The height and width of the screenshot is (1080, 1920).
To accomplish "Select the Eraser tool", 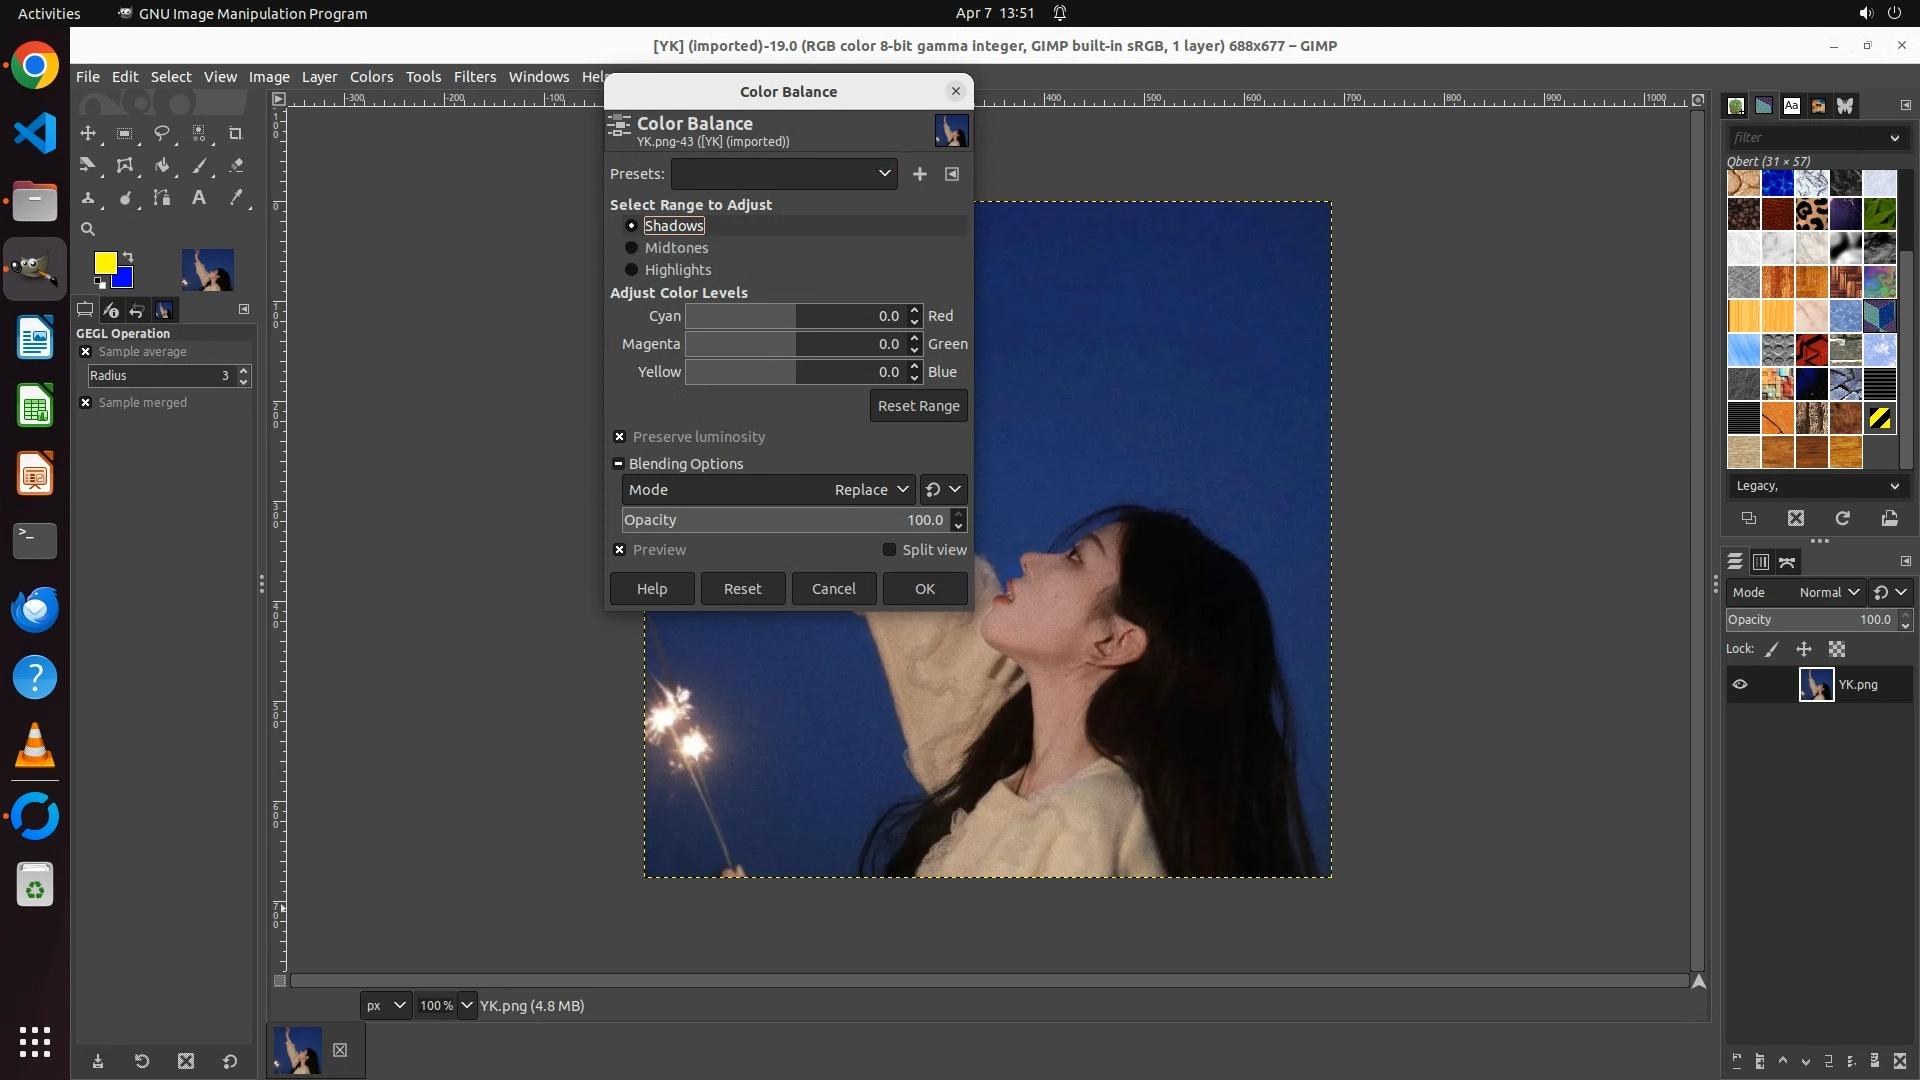I will click(x=236, y=166).
